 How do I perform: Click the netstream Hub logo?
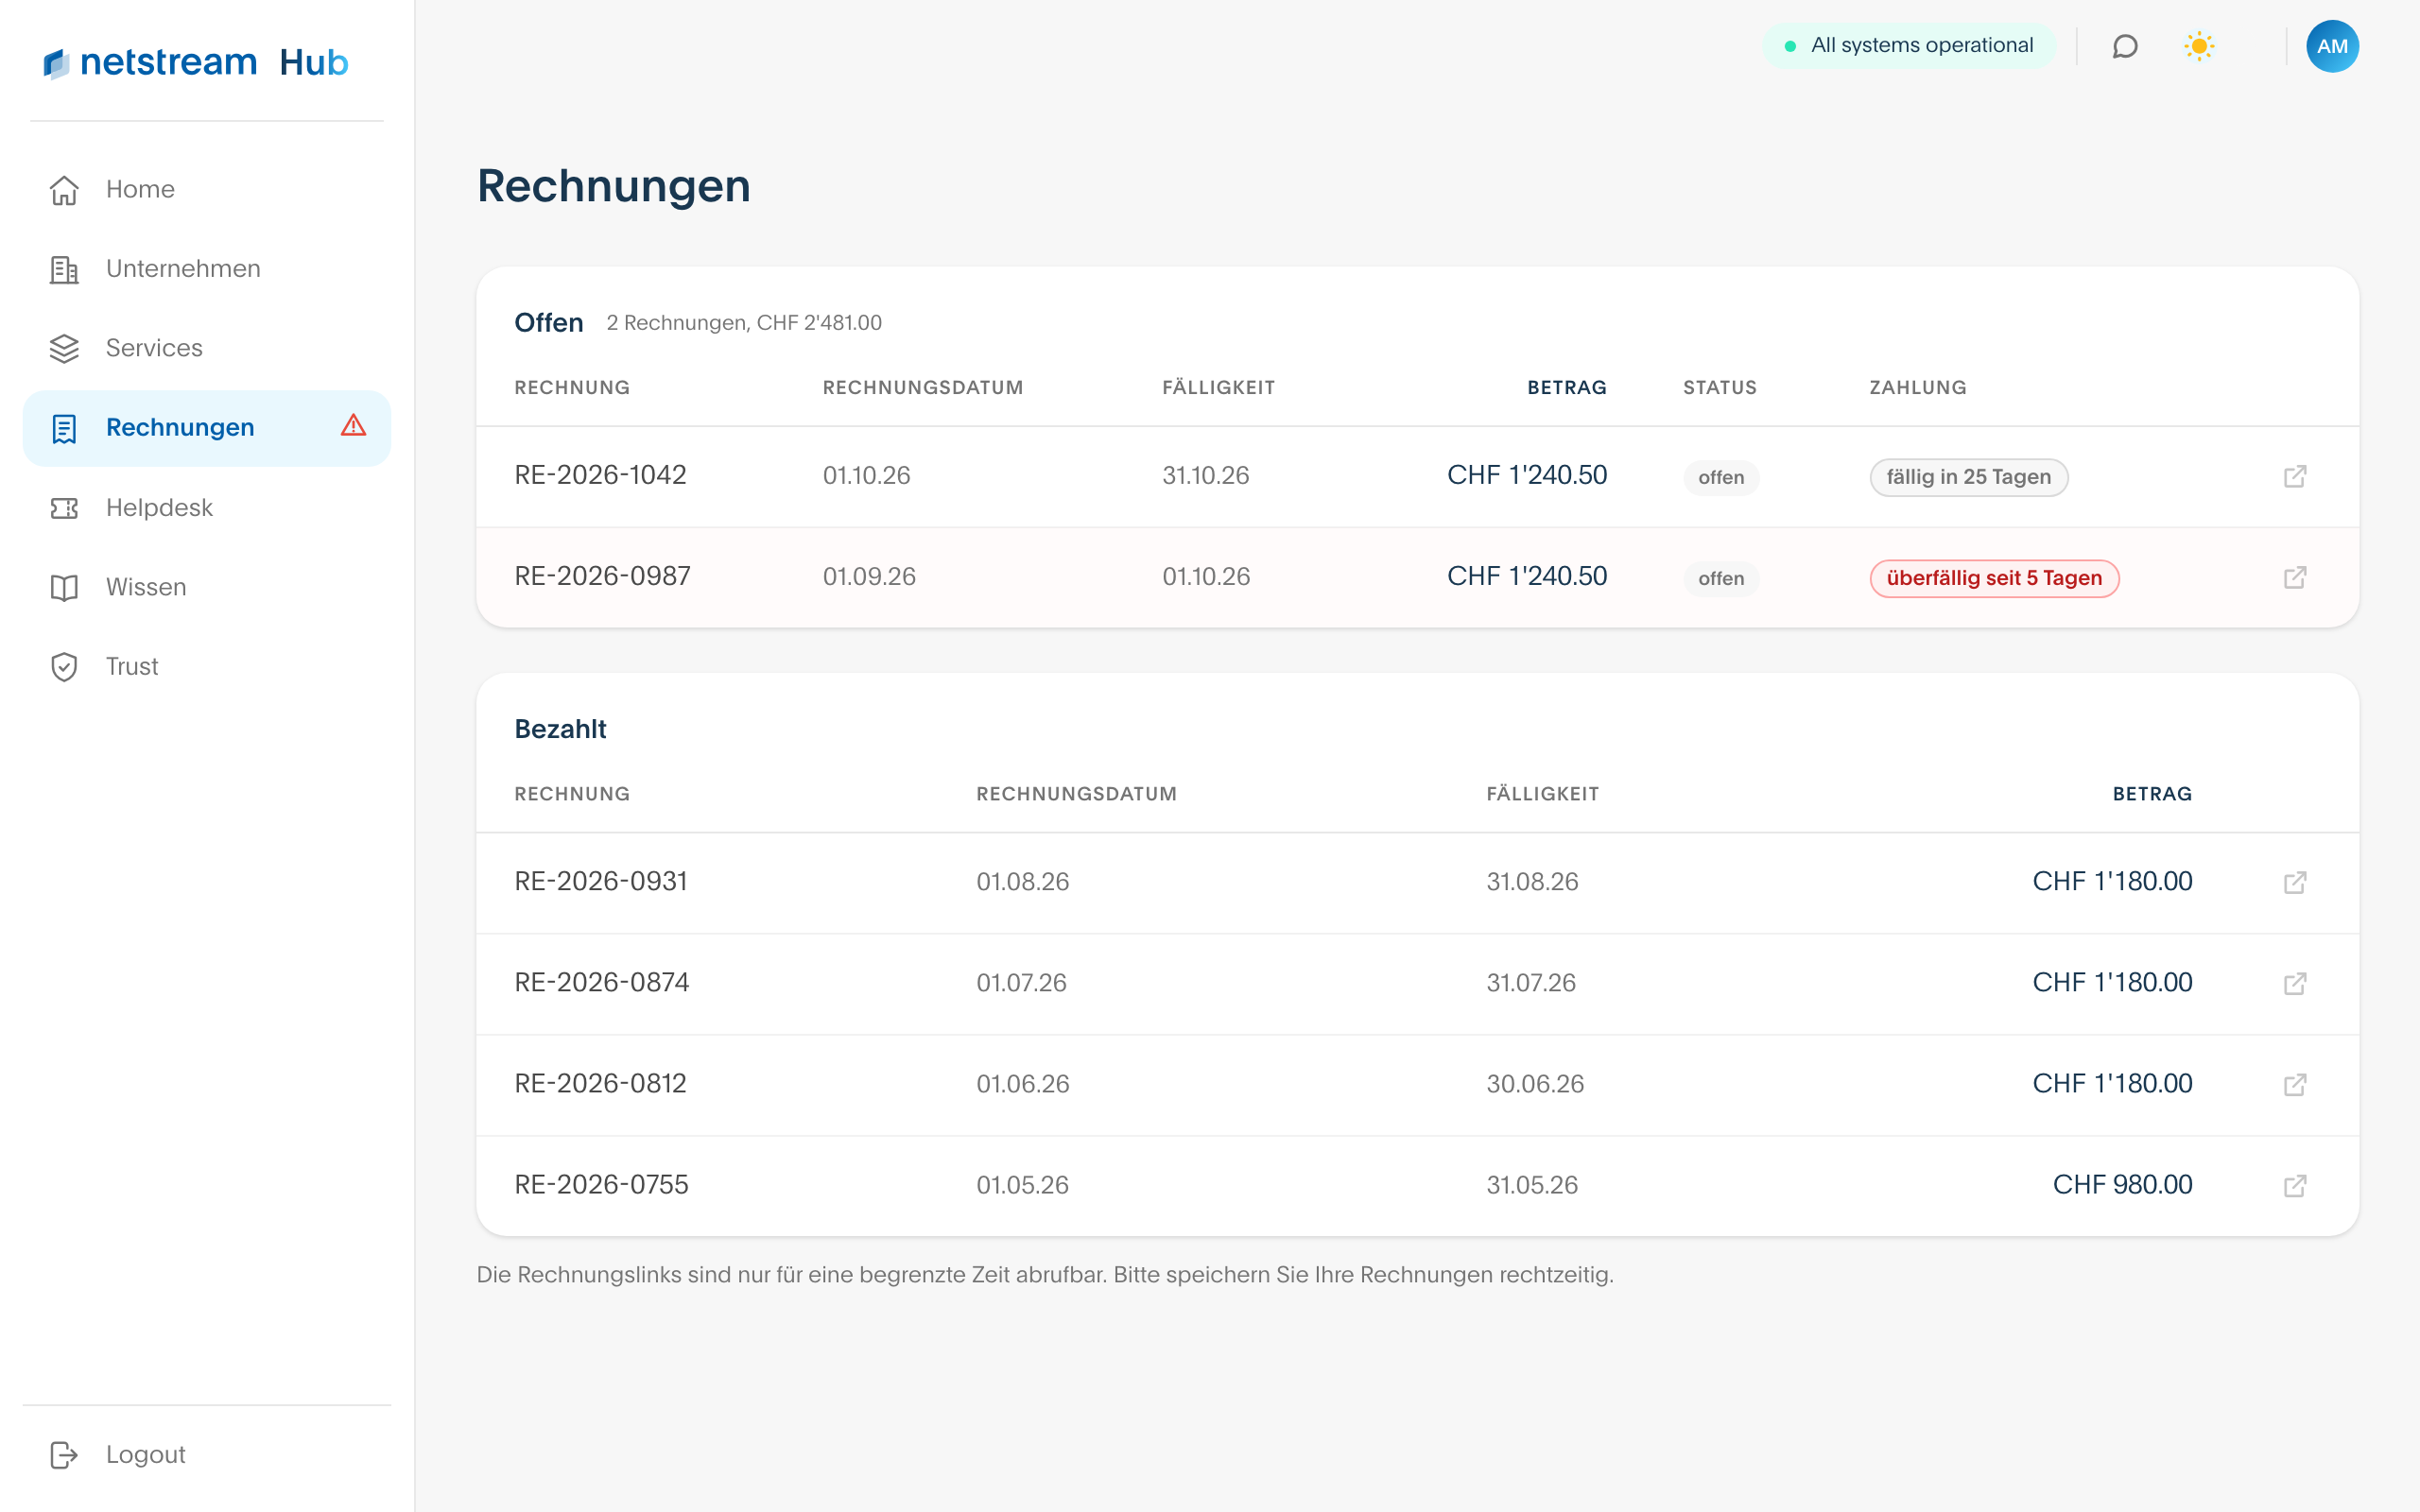point(196,63)
